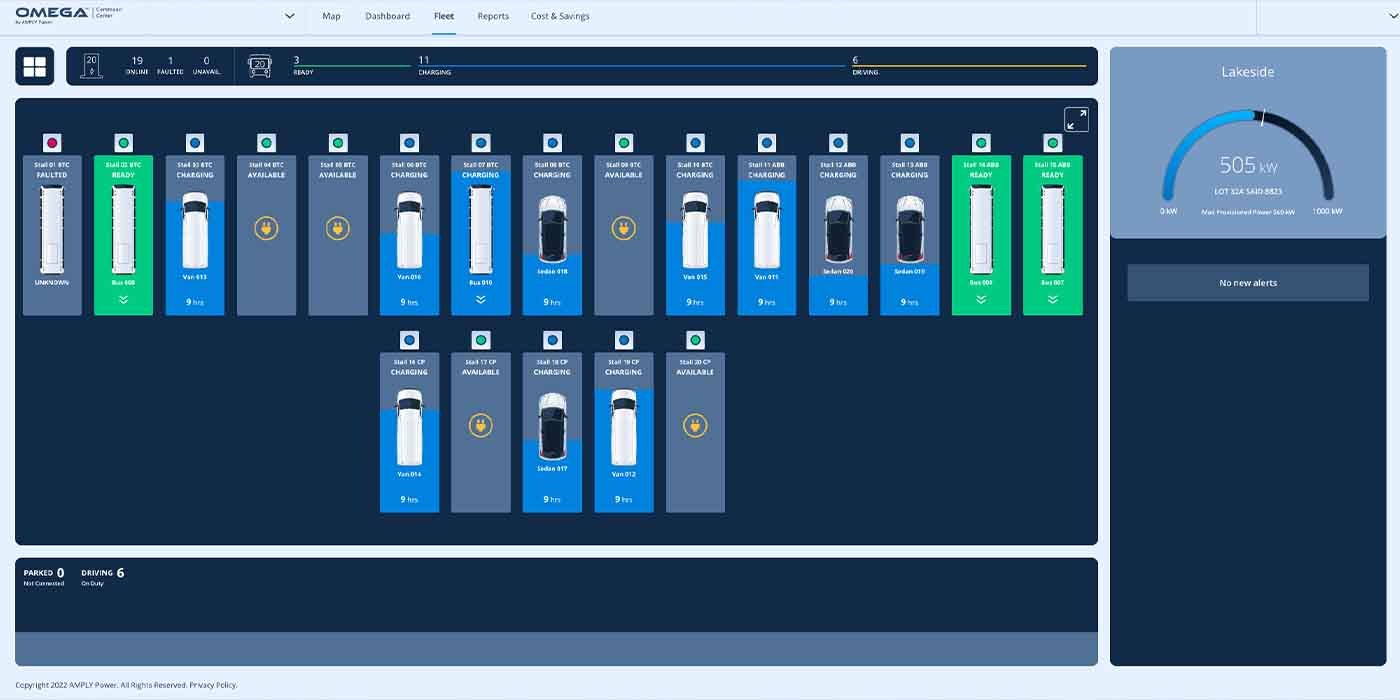This screenshot has height=700, width=1400.
Task: Click the blue status indicator above Stall 16
Action: pos(409,340)
